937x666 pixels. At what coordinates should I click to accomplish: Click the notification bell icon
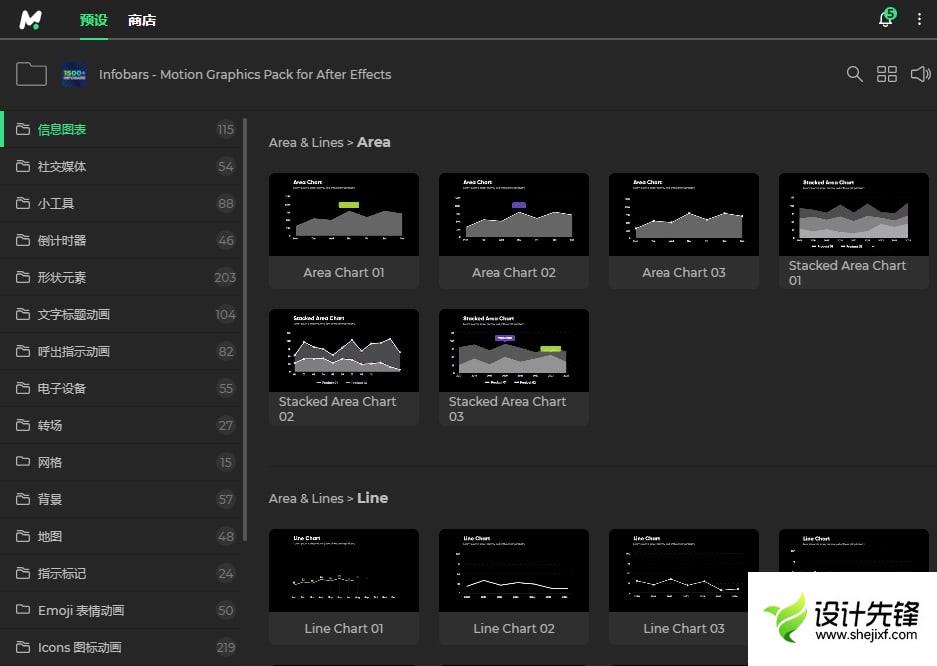tap(885, 19)
